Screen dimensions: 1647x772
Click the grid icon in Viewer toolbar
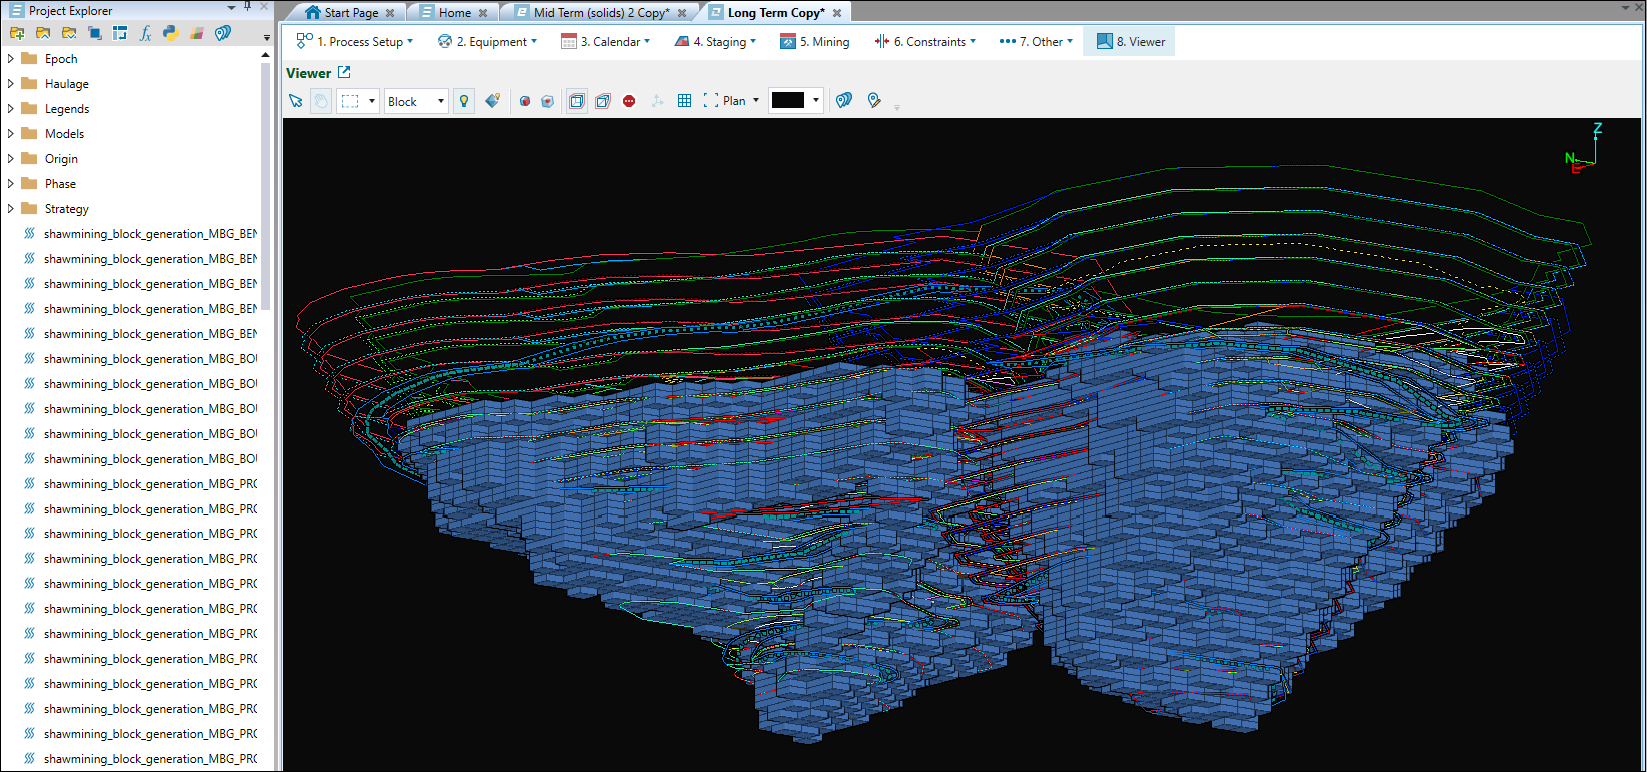pos(684,101)
